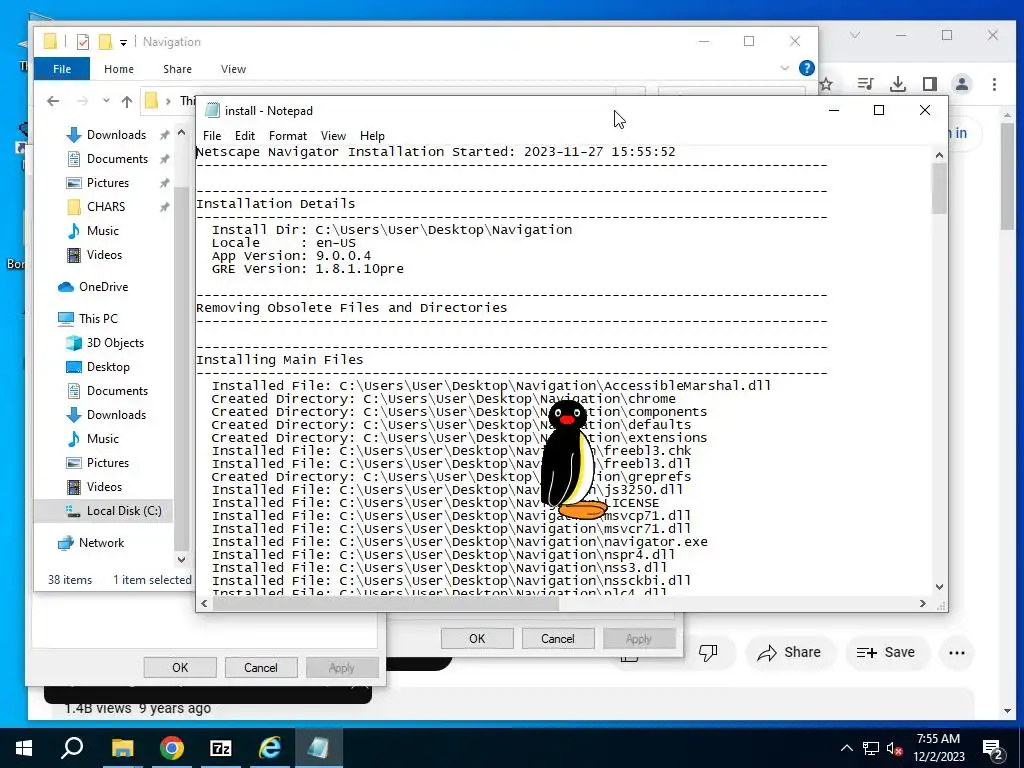Open taskbar search magnifier
Image resolution: width=1024 pixels, height=768 pixels.
pos(72,748)
